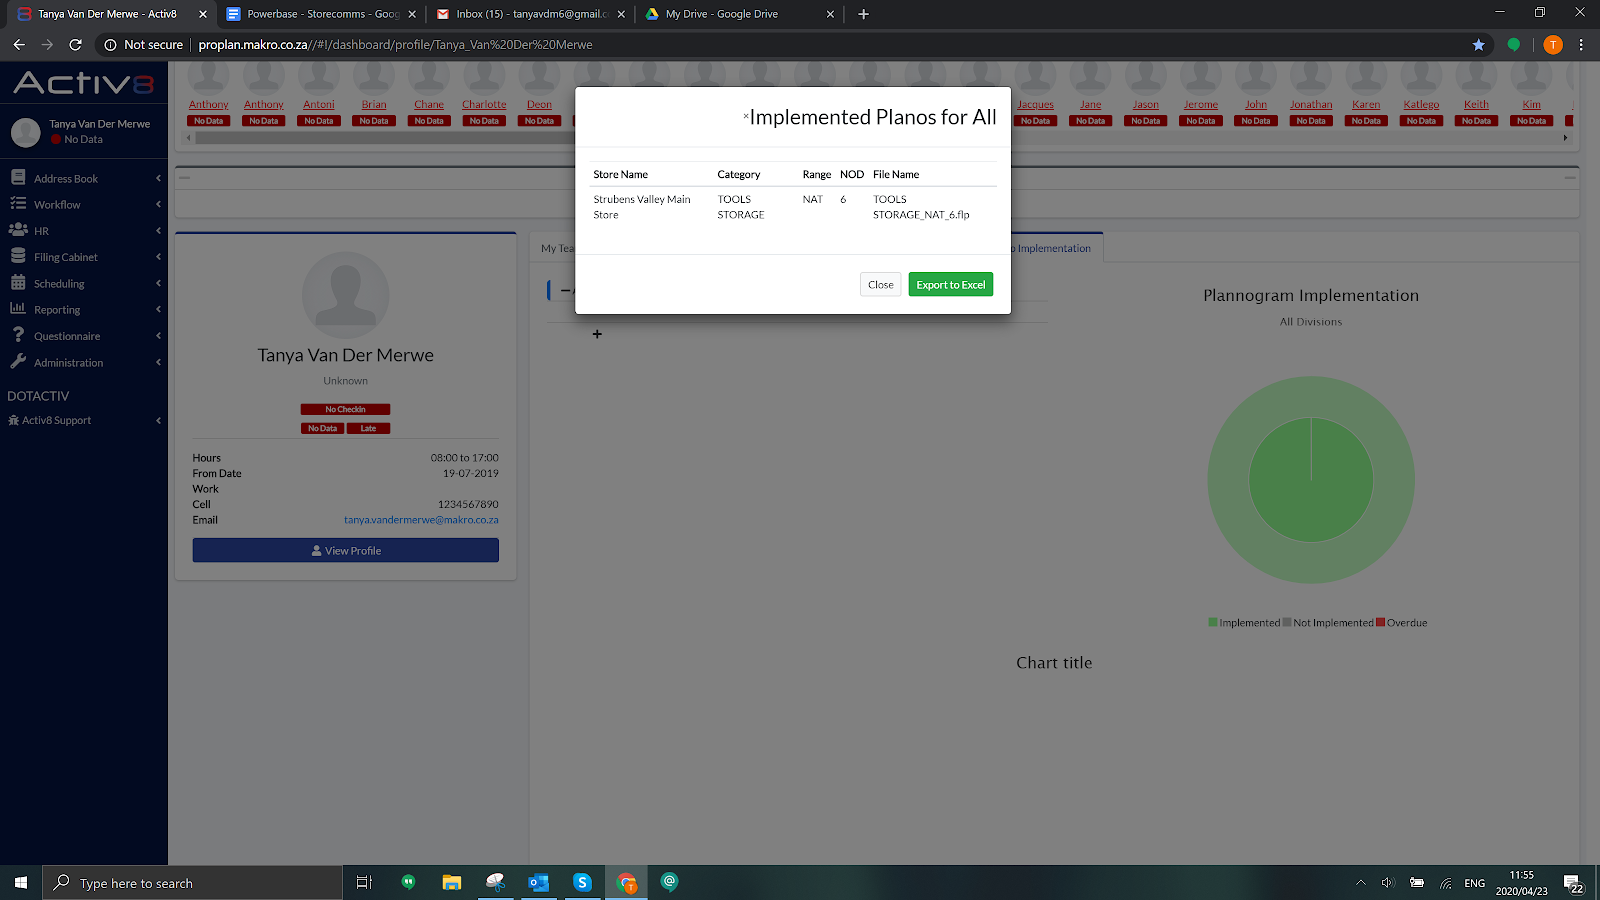Close the Implemented Planos dialog with the small x
Screen dimensions: 1600x900
(x=746, y=116)
